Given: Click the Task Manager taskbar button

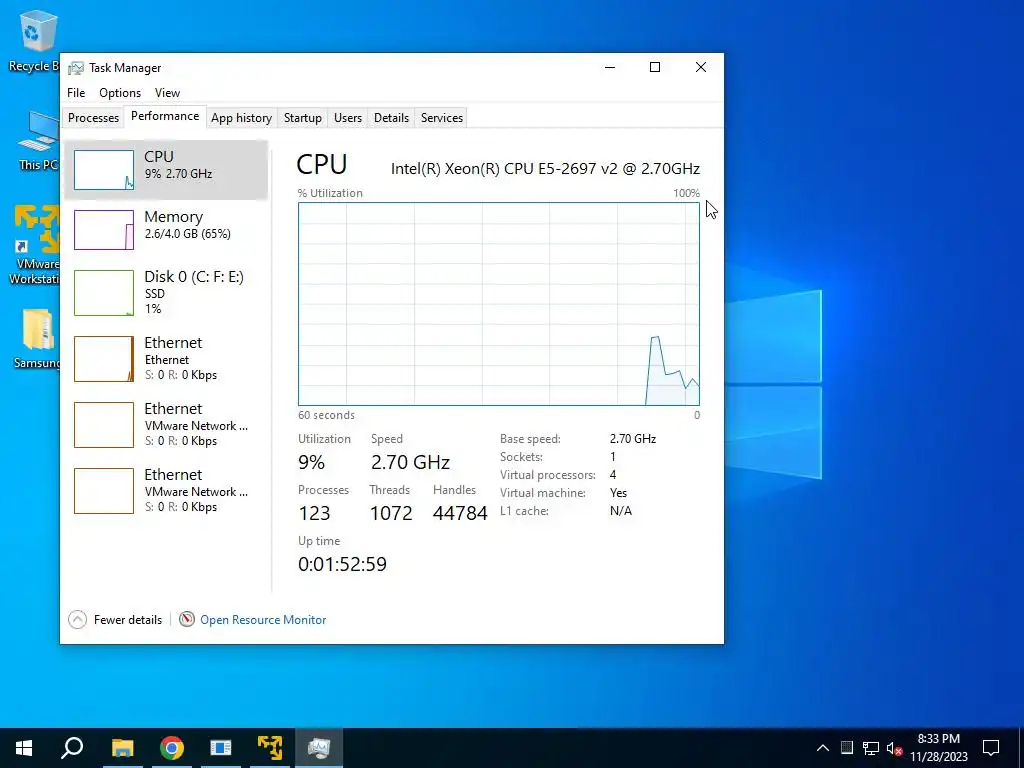Looking at the screenshot, I should pos(319,748).
